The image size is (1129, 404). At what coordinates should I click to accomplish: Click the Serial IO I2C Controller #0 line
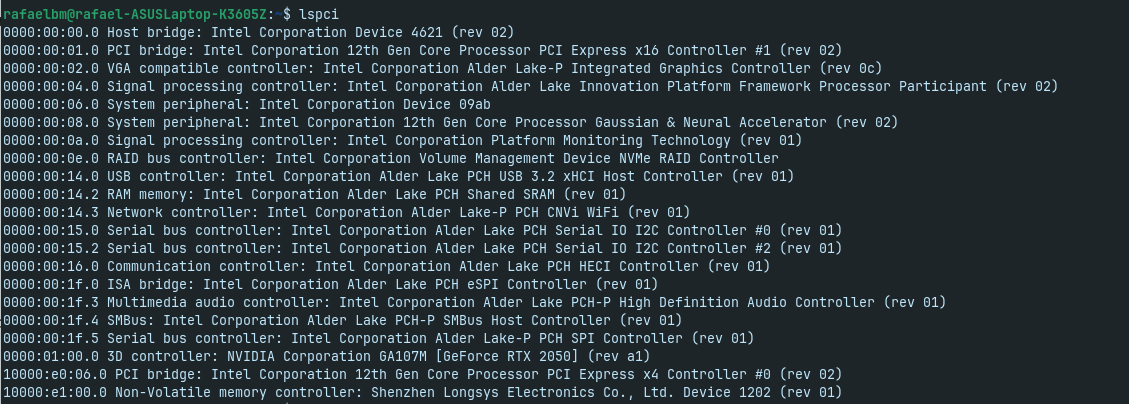(x=421, y=230)
